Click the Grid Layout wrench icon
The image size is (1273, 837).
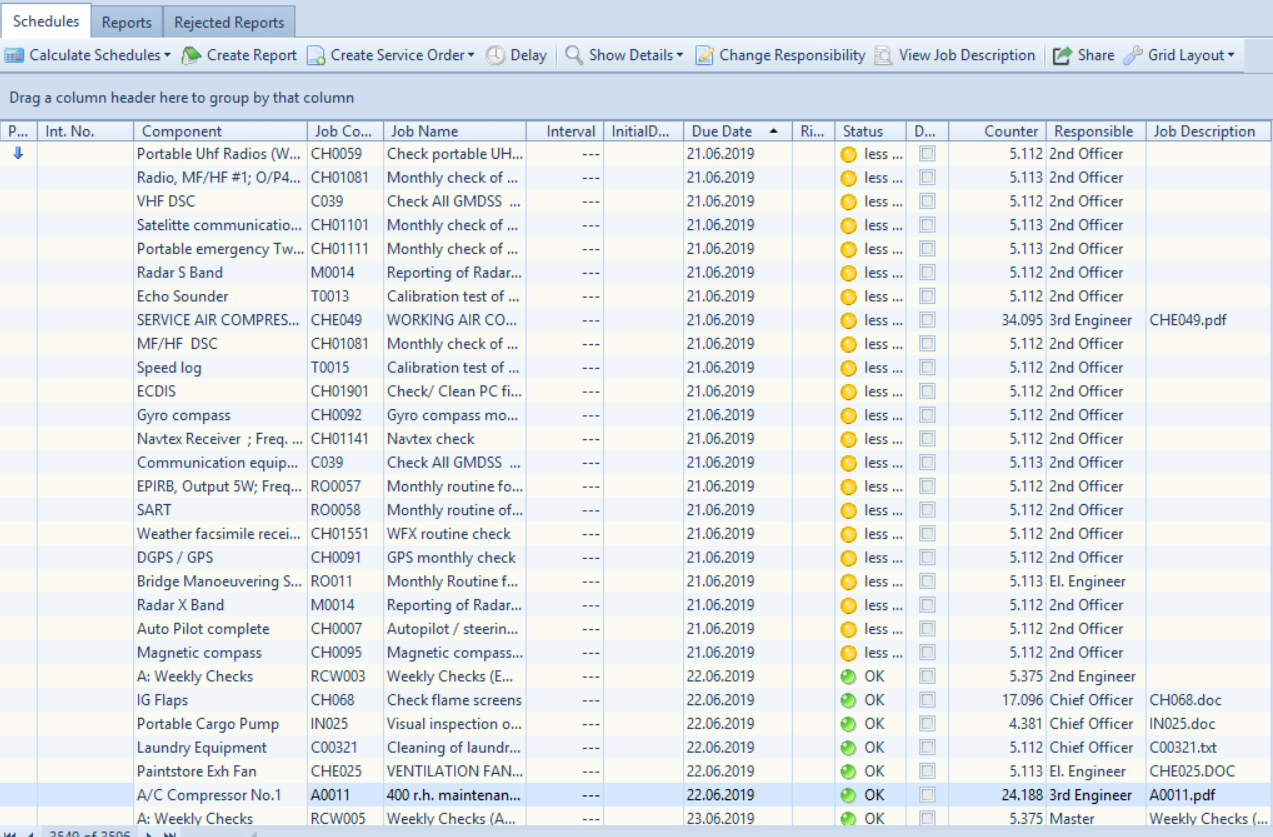[x=1132, y=56]
